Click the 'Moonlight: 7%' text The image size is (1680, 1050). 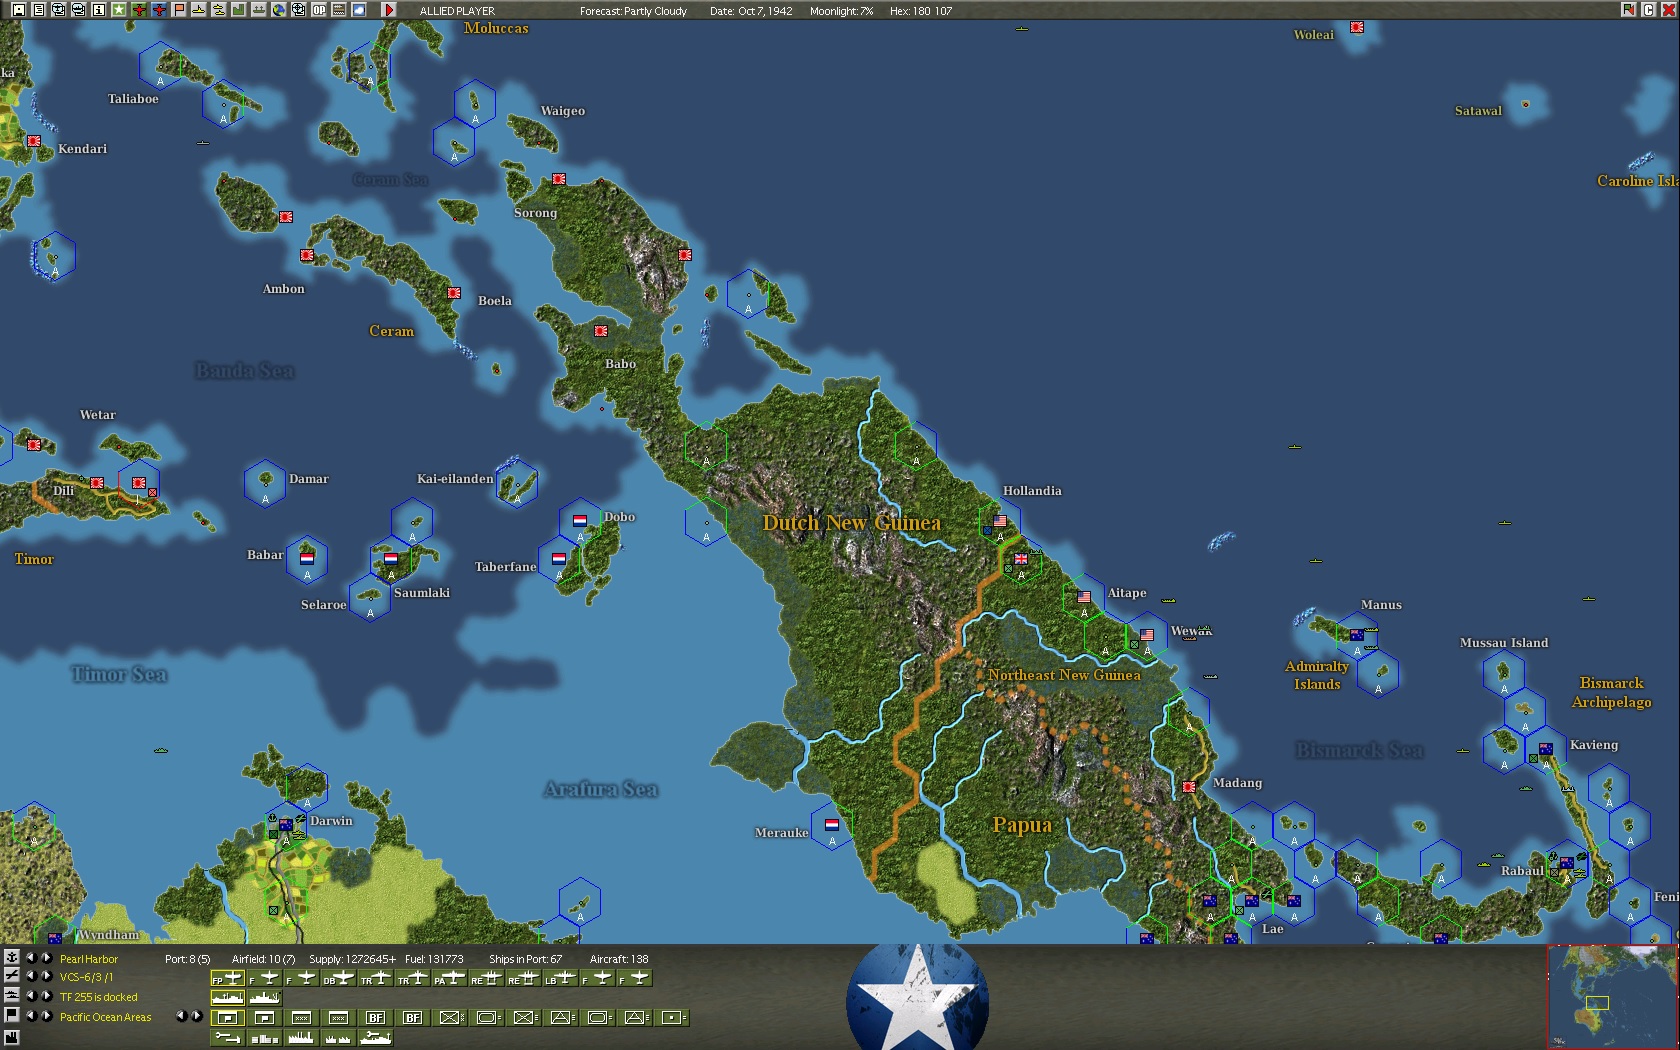point(841,11)
